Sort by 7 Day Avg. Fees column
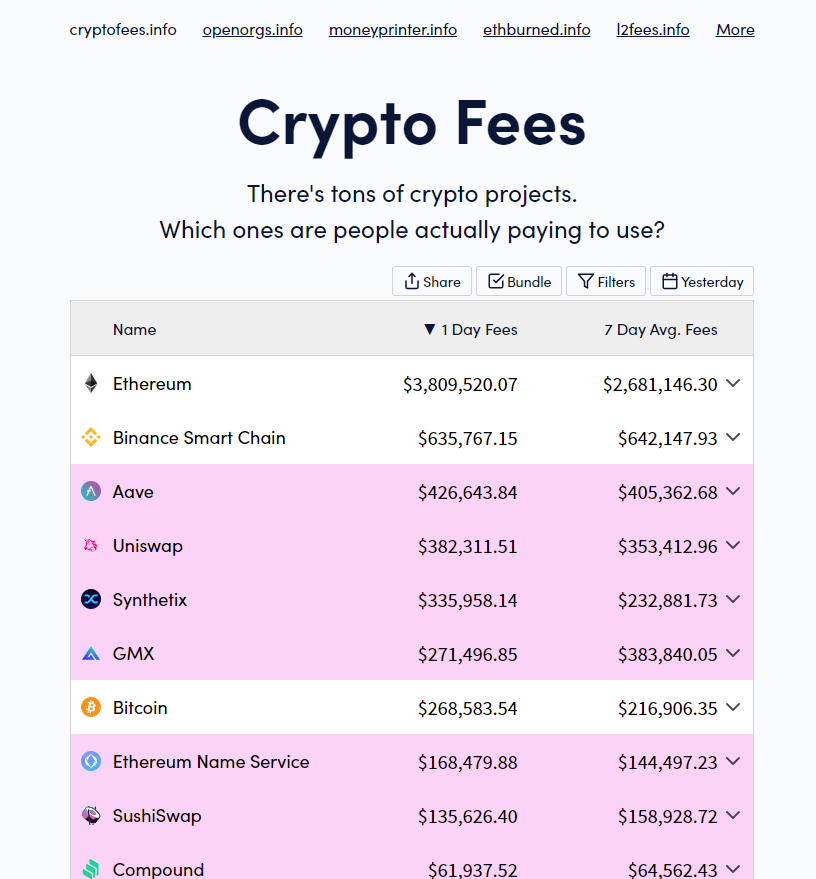This screenshot has height=879, width=816. click(x=661, y=330)
